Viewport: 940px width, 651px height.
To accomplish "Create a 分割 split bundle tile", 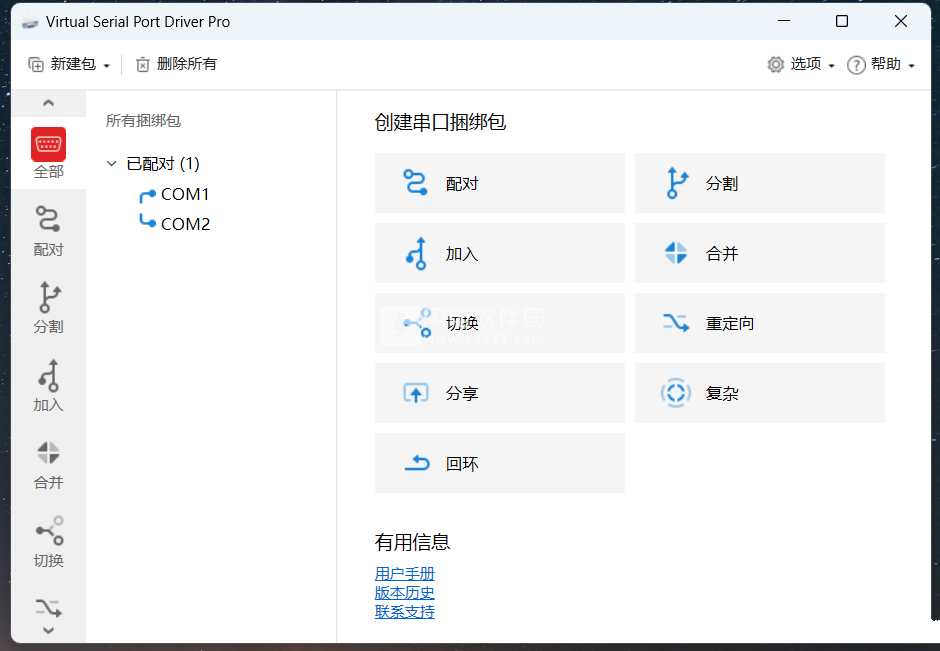I will point(760,183).
